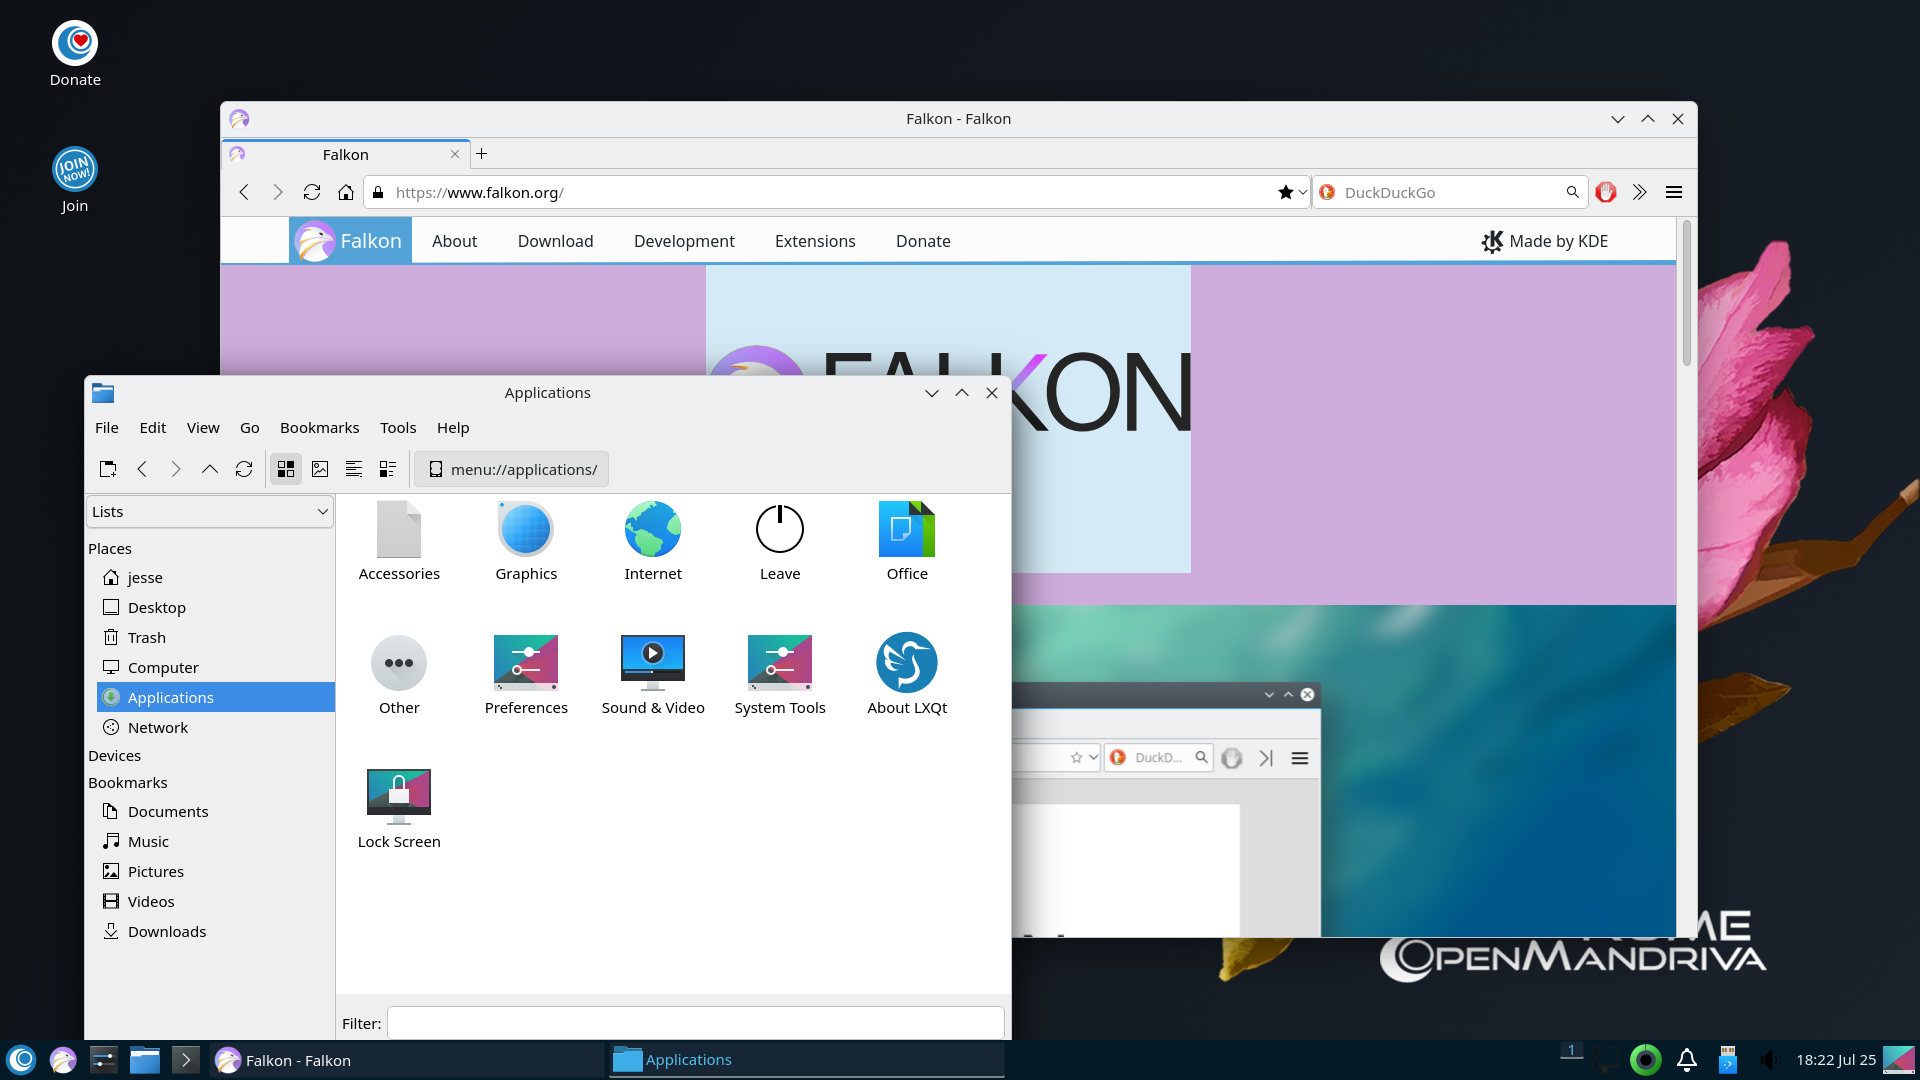Switch file manager to icon view
The width and height of the screenshot is (1920, 1080).
tap(286, 469)
